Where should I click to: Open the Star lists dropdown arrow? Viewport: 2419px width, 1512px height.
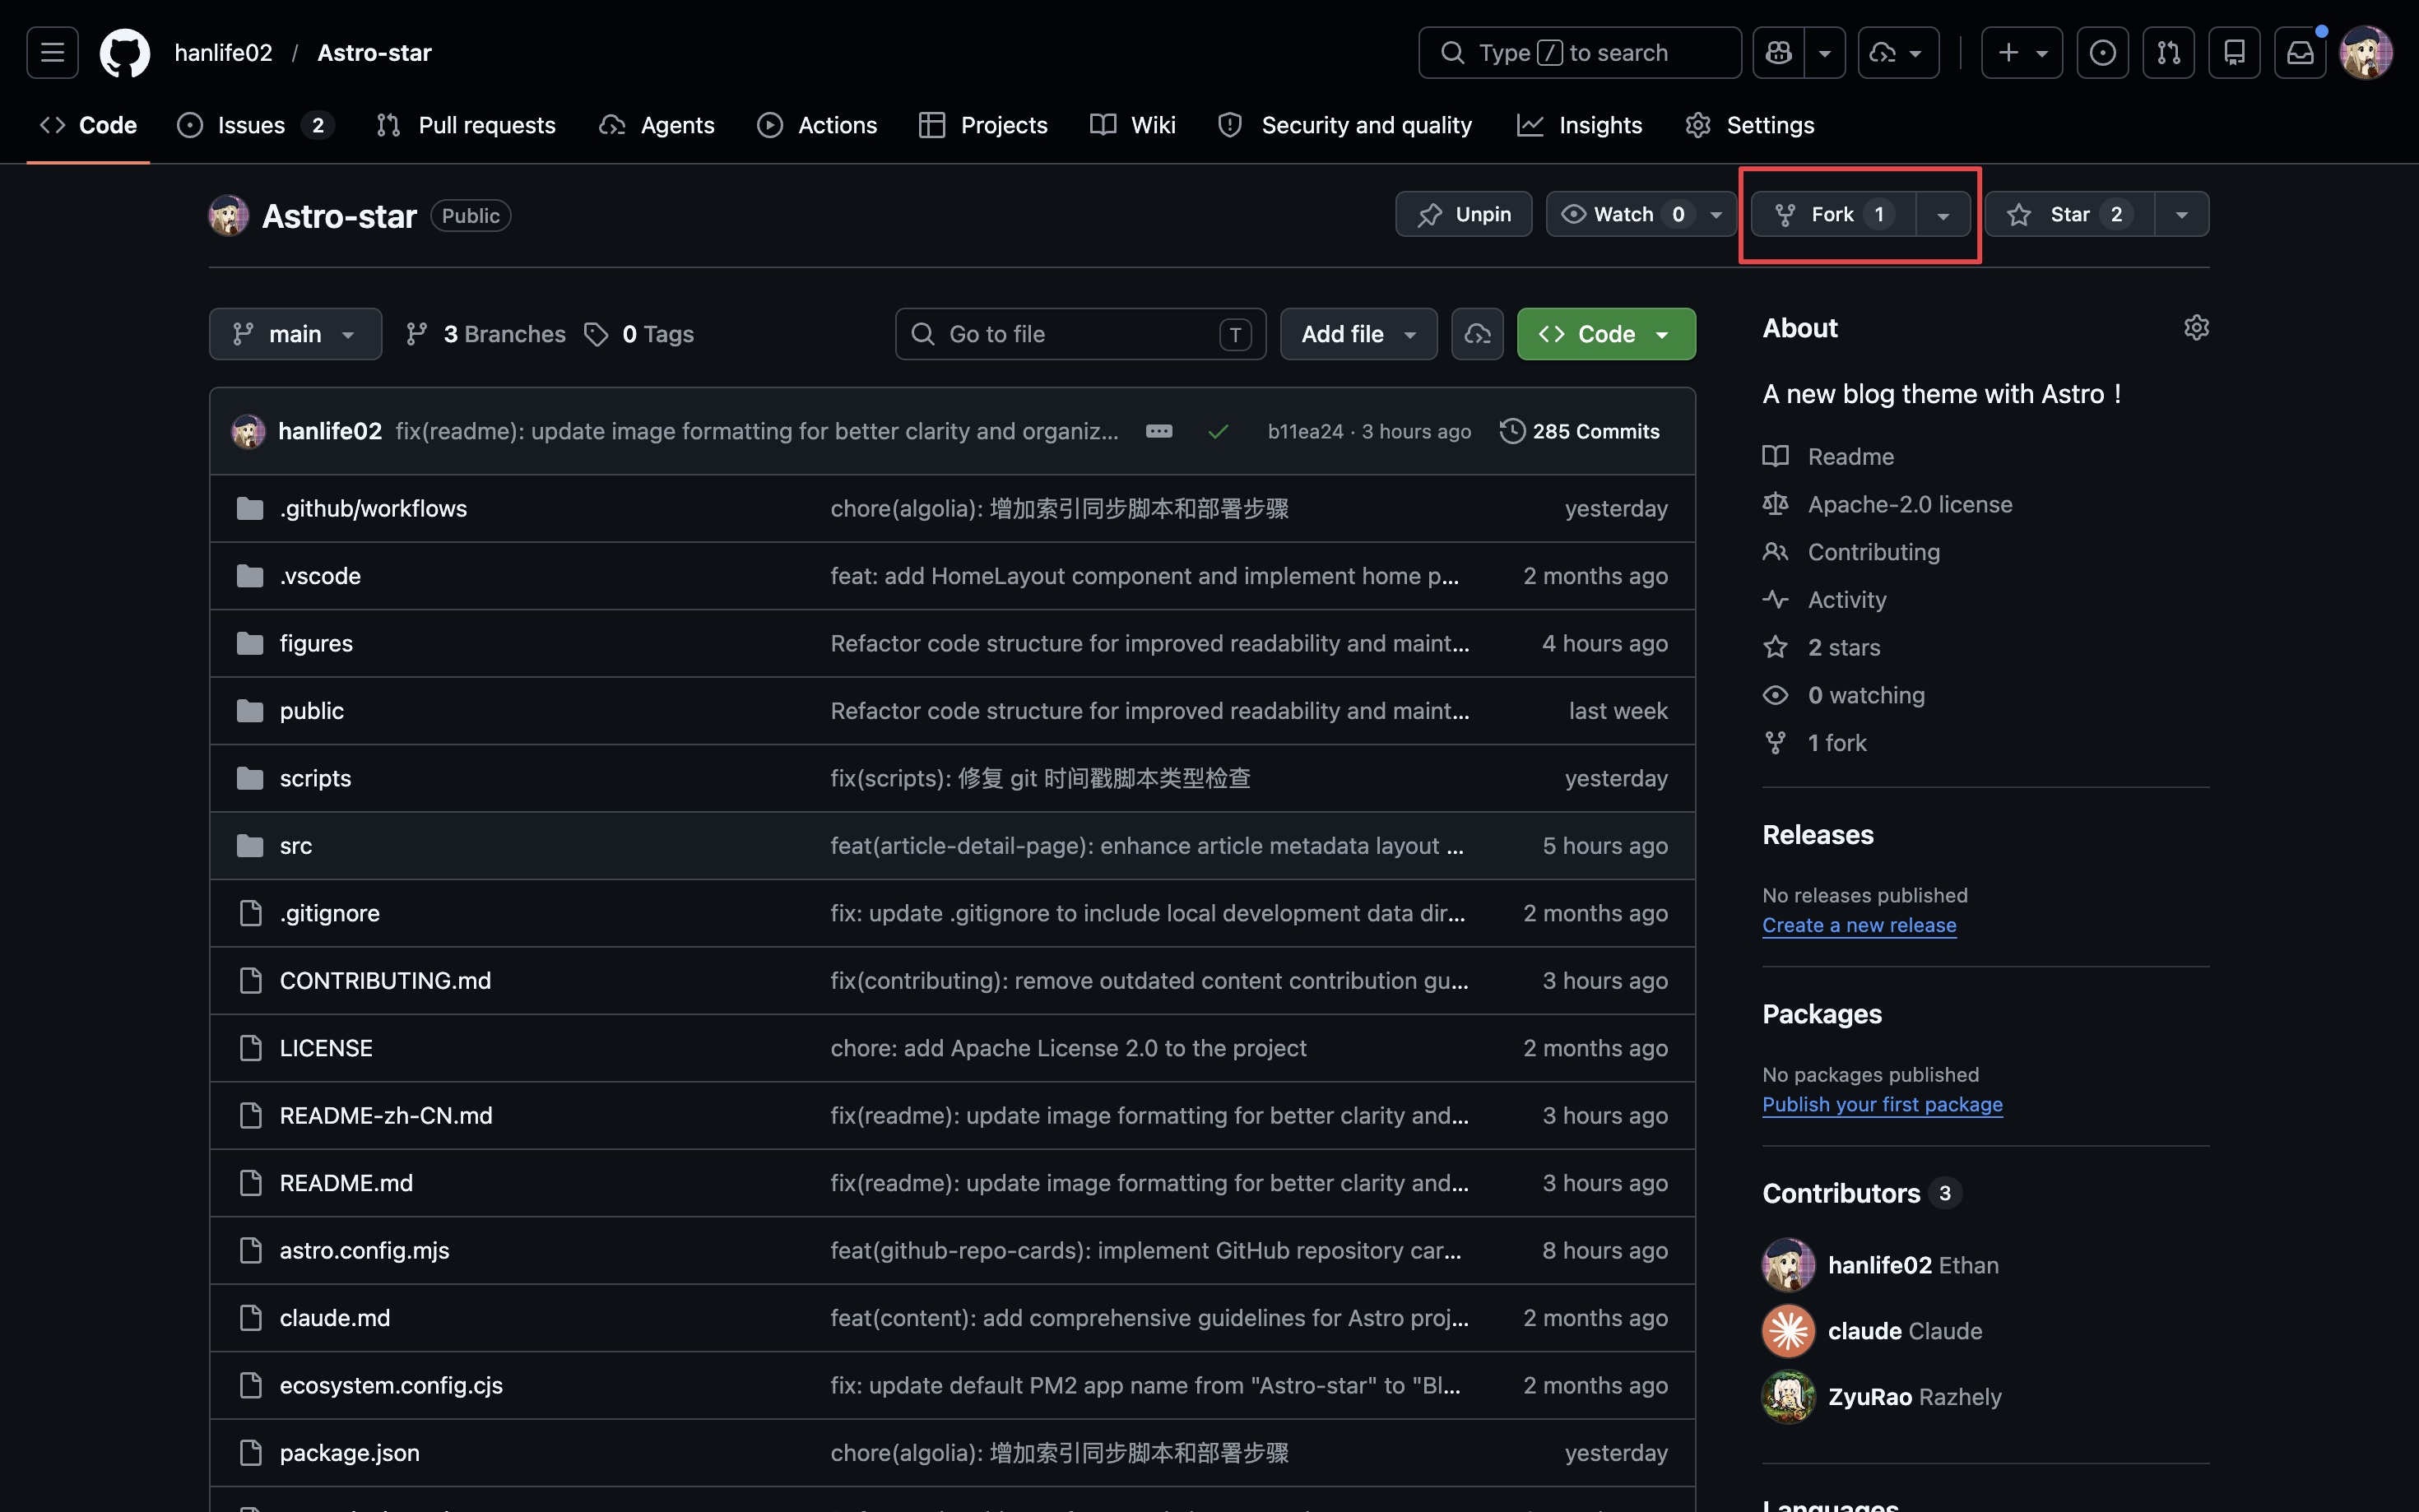[2182, 214]
